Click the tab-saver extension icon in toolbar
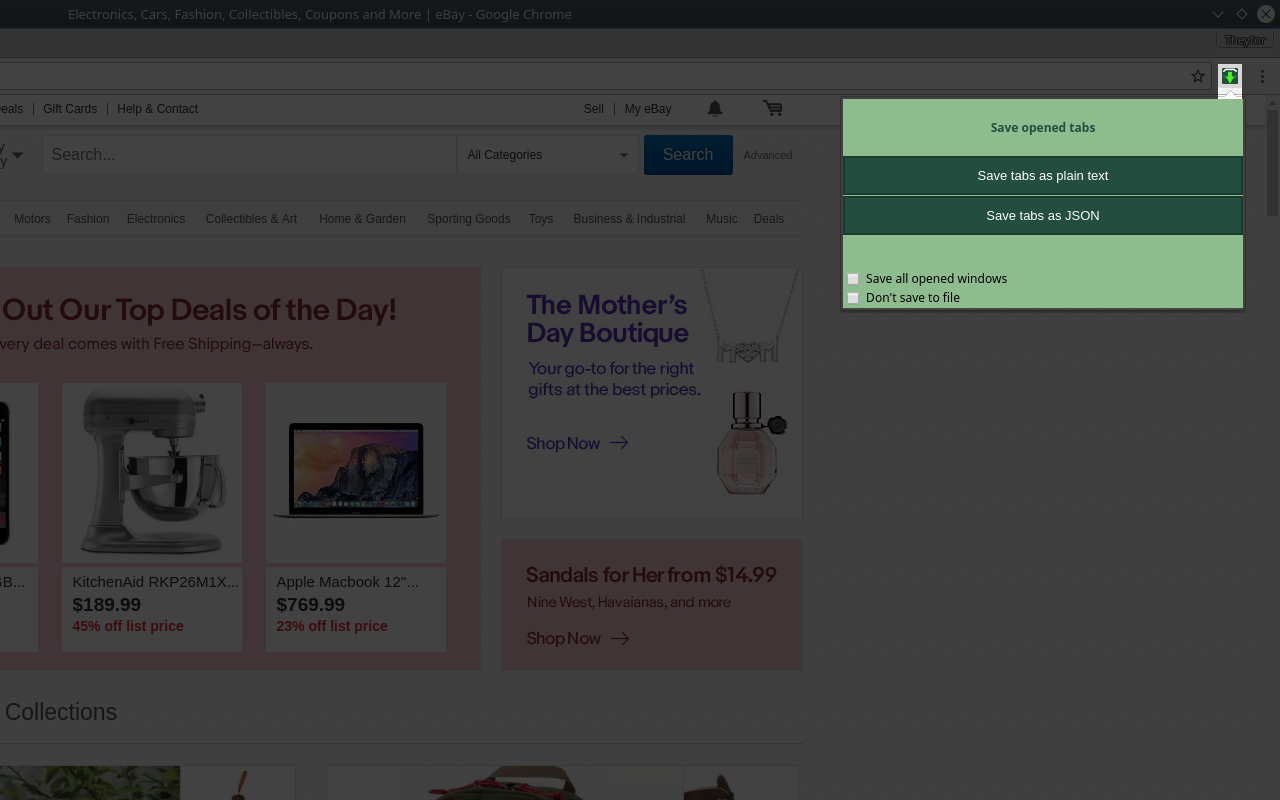The height and width of the screenshot is (800, 1280). [1230, 76]
